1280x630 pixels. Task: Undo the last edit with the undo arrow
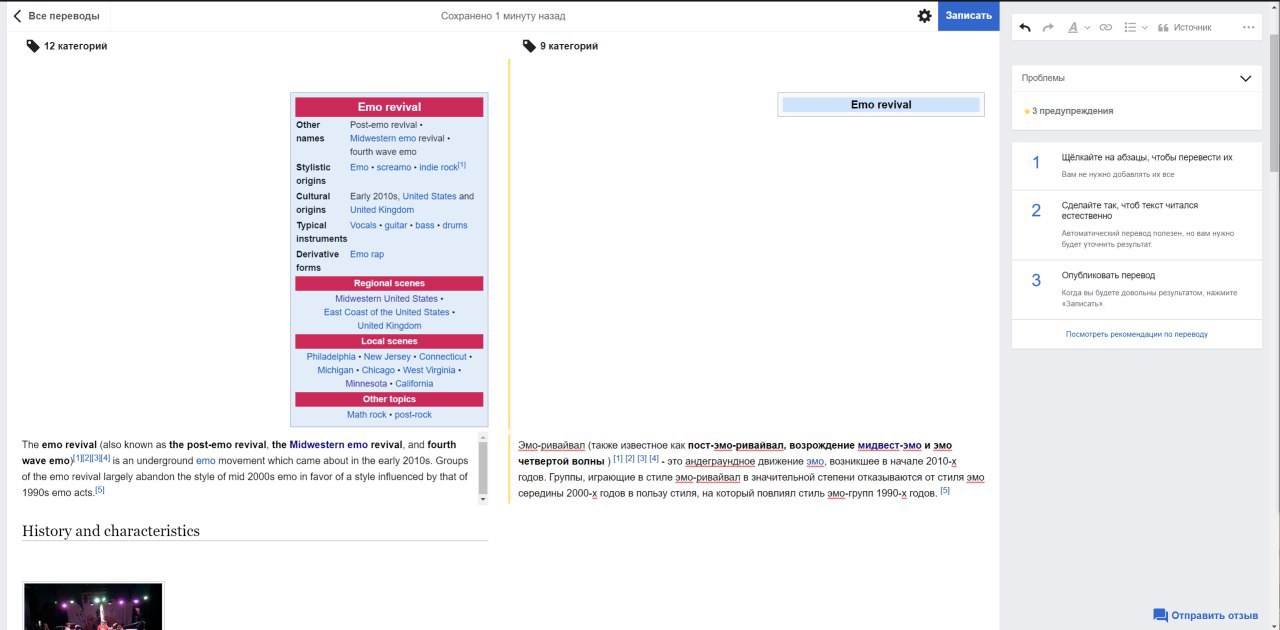[x=1025, y=27]
